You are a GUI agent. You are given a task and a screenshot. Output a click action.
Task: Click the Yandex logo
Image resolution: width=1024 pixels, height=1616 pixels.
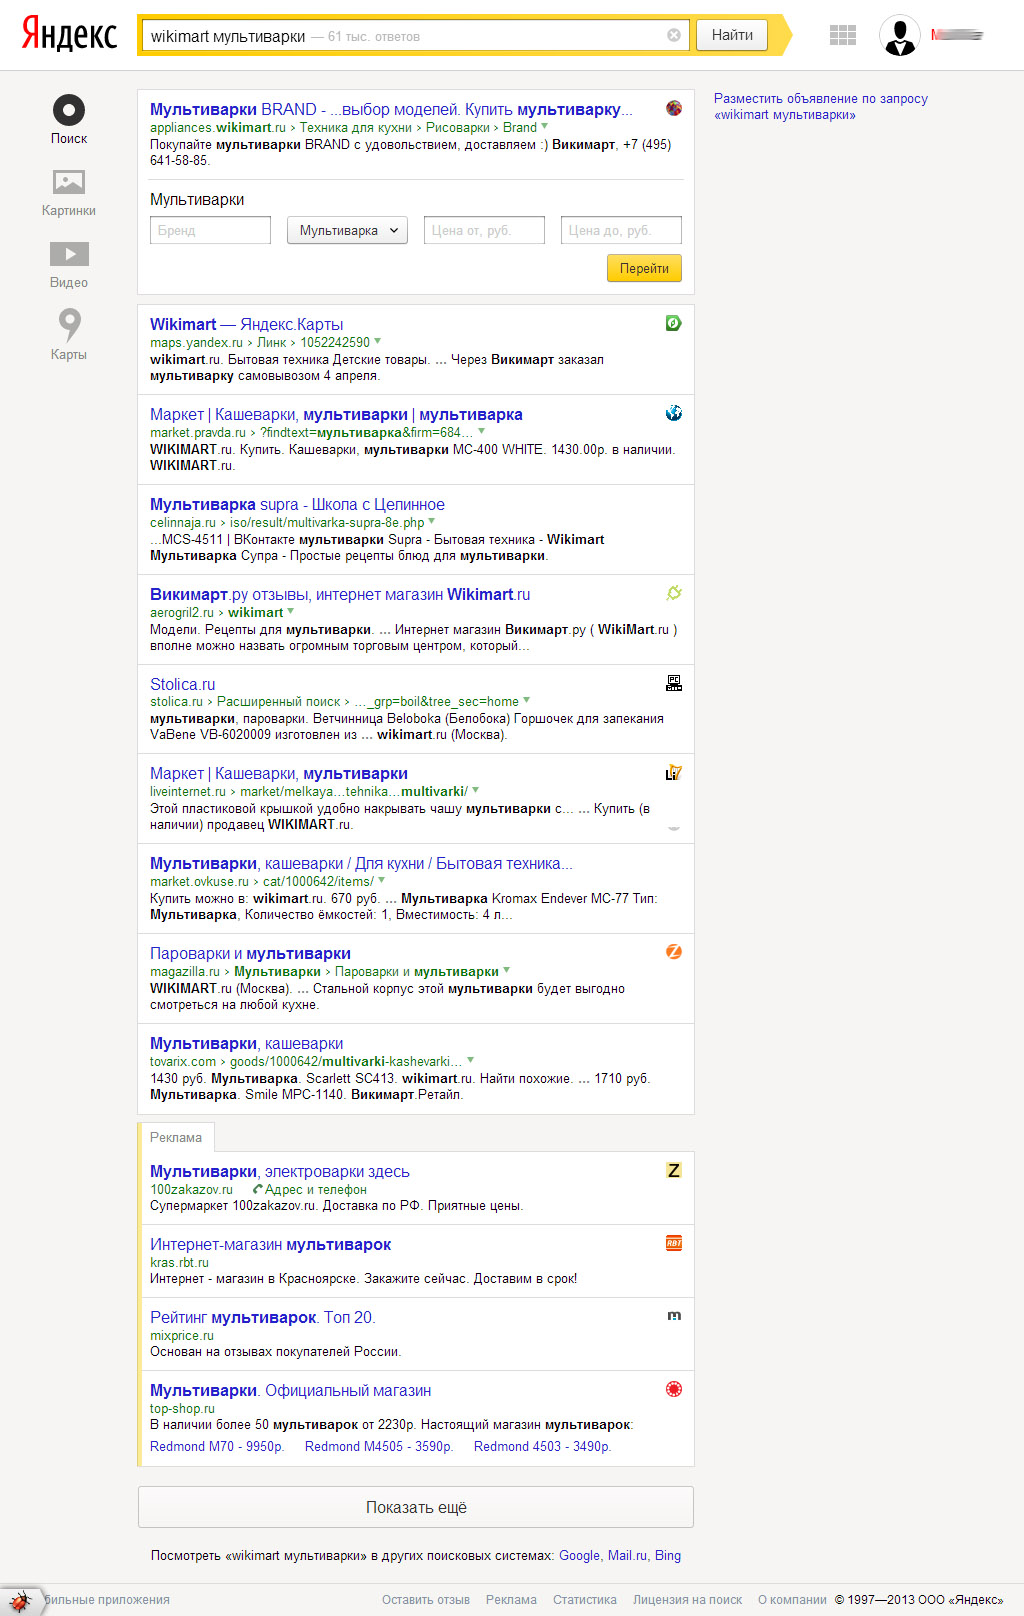(x=69, y=34)
